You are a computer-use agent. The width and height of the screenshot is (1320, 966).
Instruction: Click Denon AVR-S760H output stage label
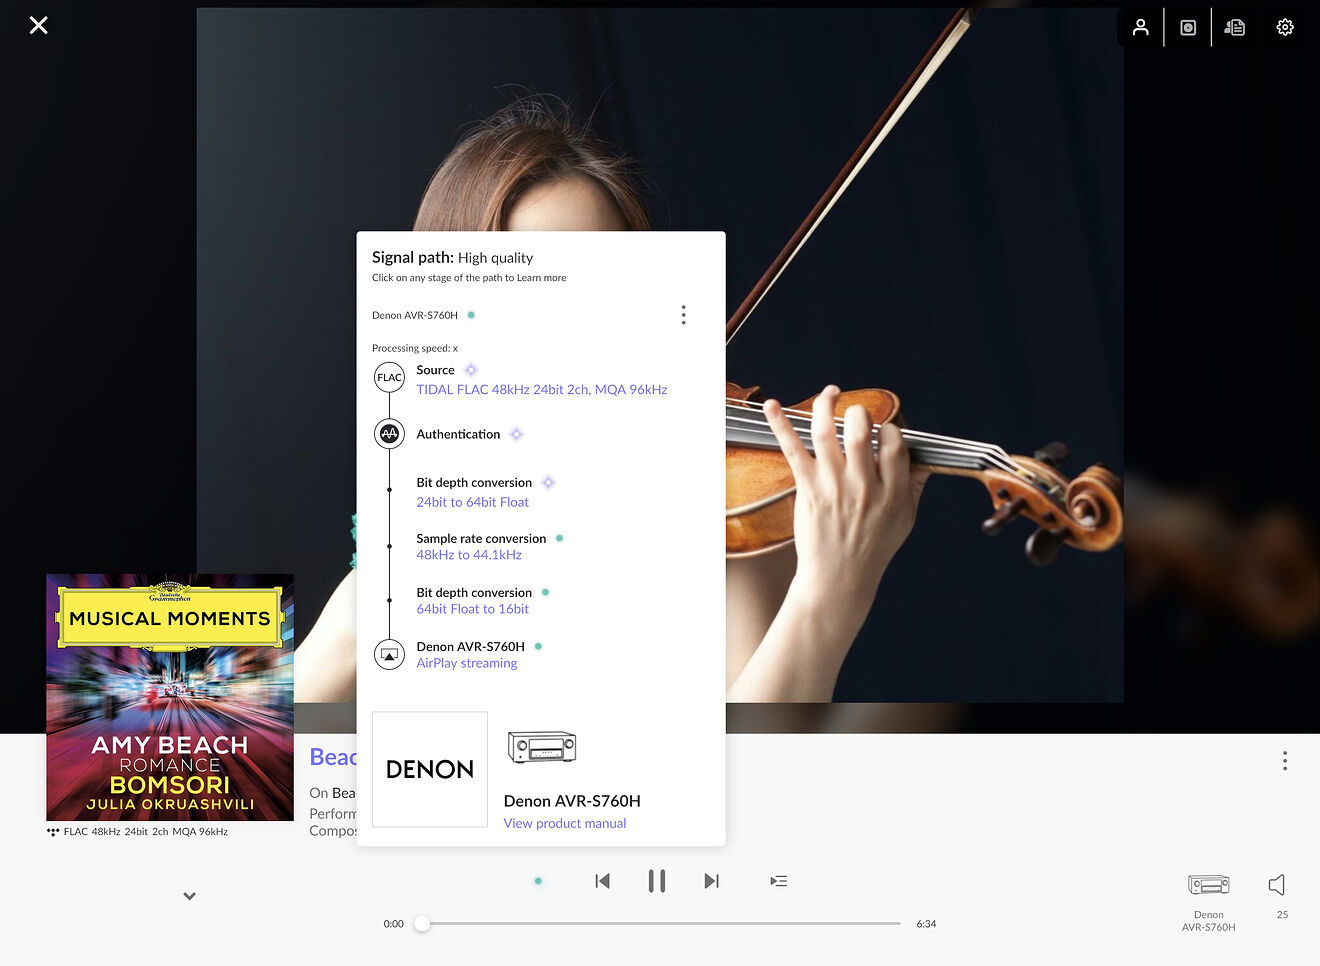(x=470, y=647)
